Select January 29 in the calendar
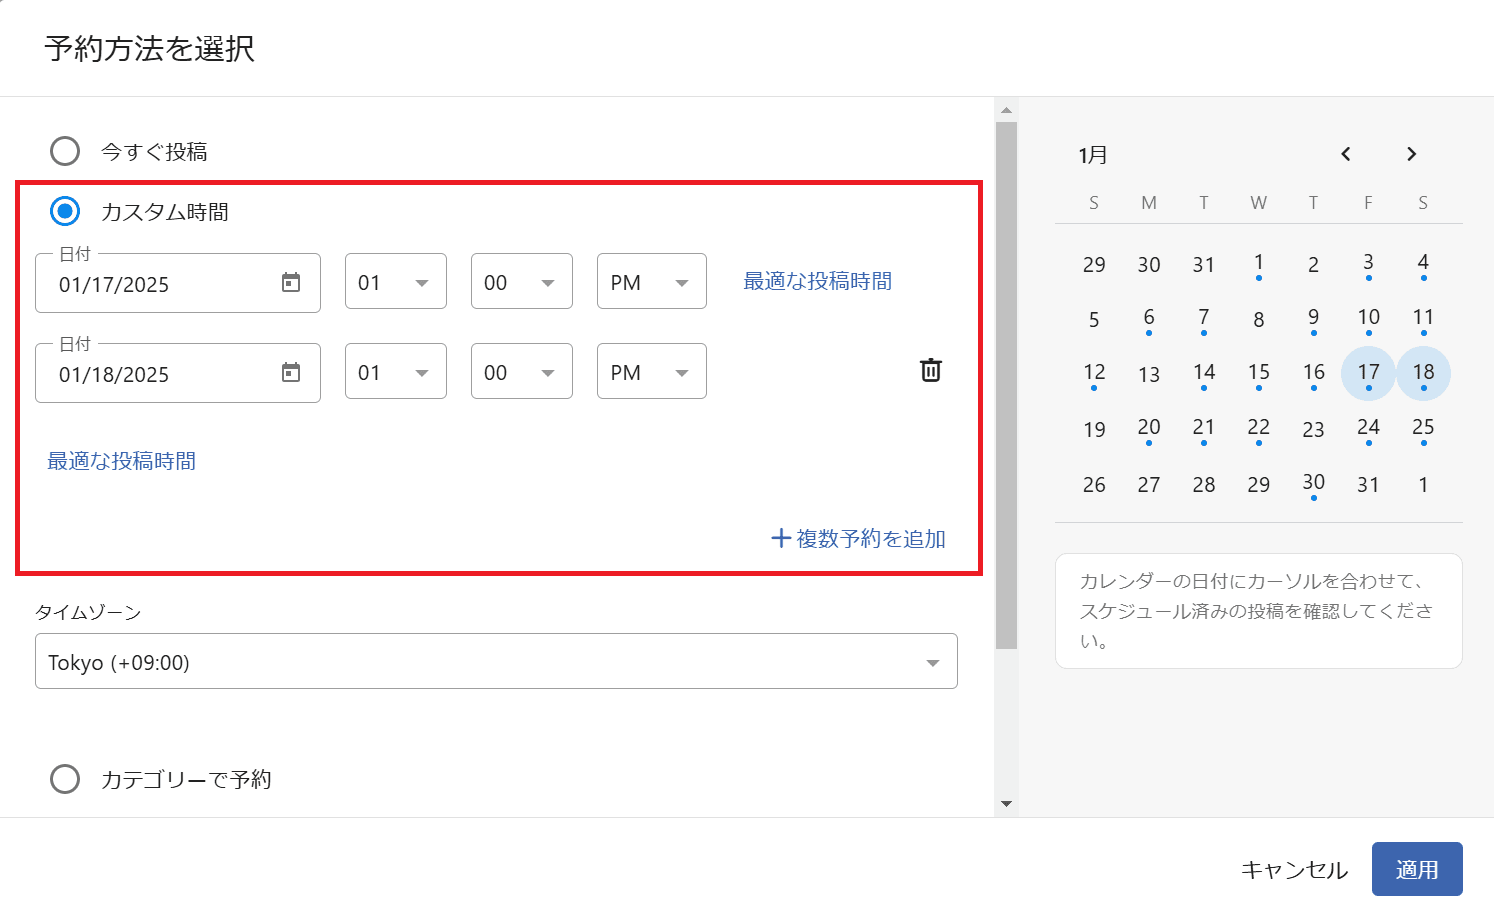 [x=1259, y=484]
